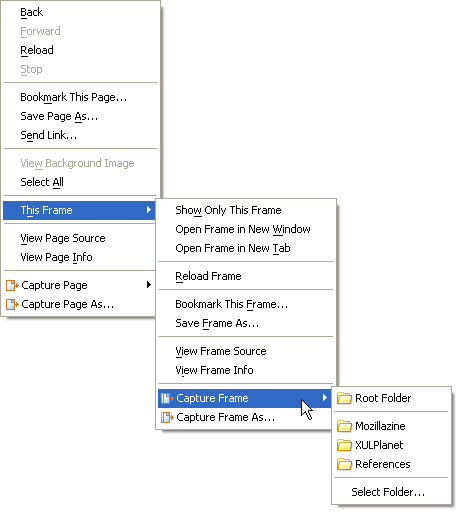462x515 pixels.
Task: Expand the Capture Page submenu arrow
Action: point(149,285)
